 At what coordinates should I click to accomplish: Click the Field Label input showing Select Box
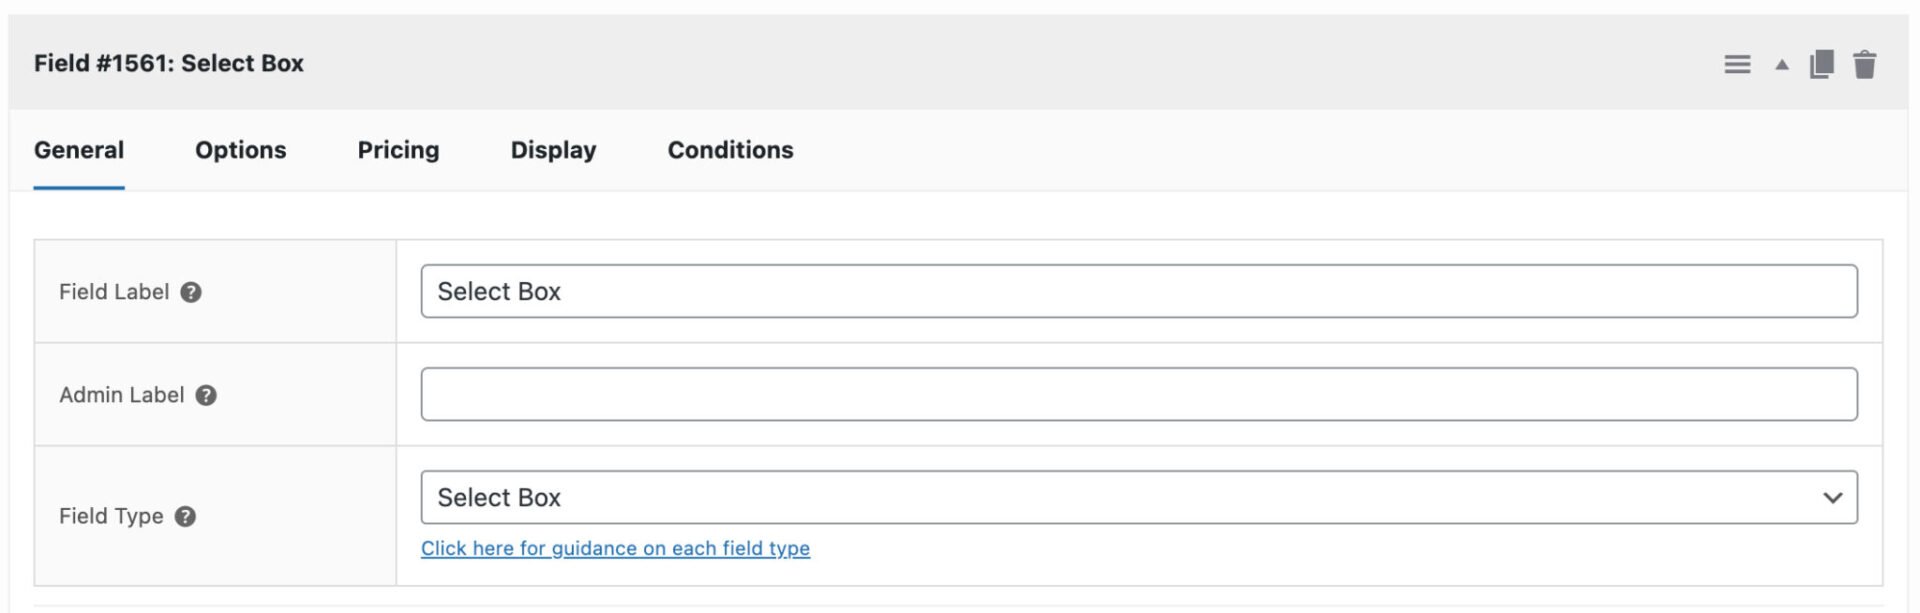1140,292
